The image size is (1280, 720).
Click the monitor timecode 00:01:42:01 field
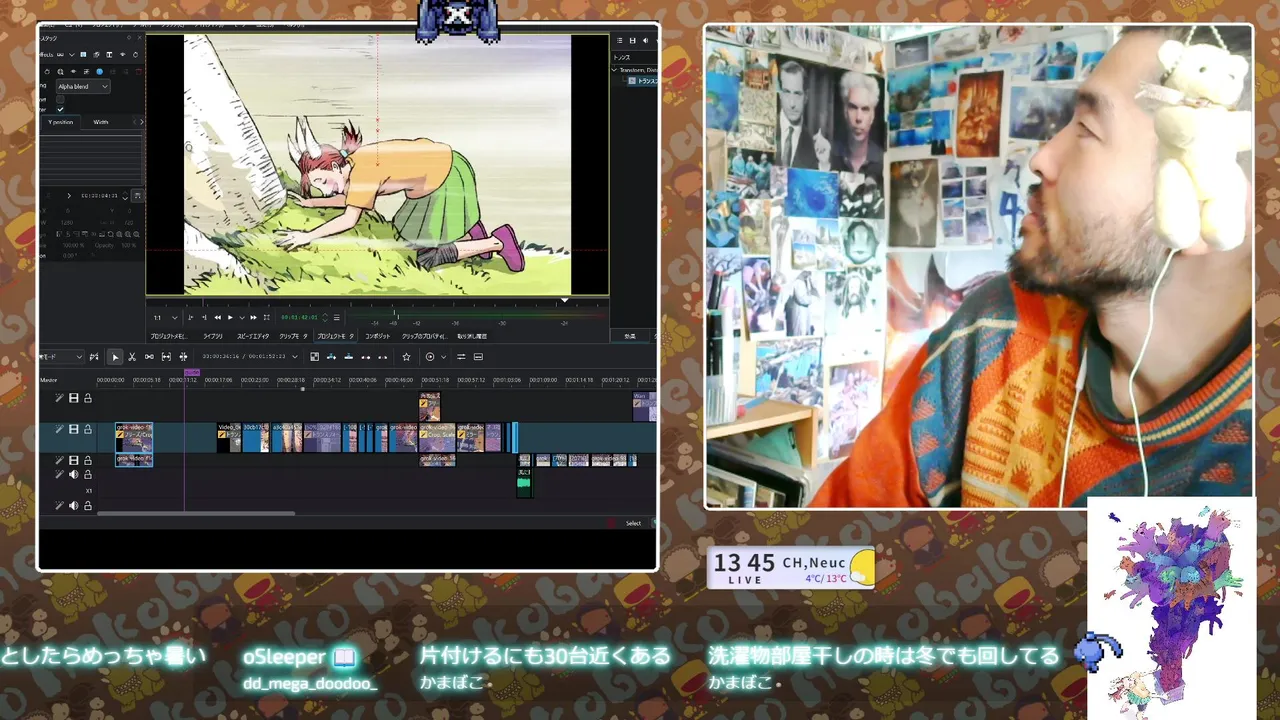(300, 317)
